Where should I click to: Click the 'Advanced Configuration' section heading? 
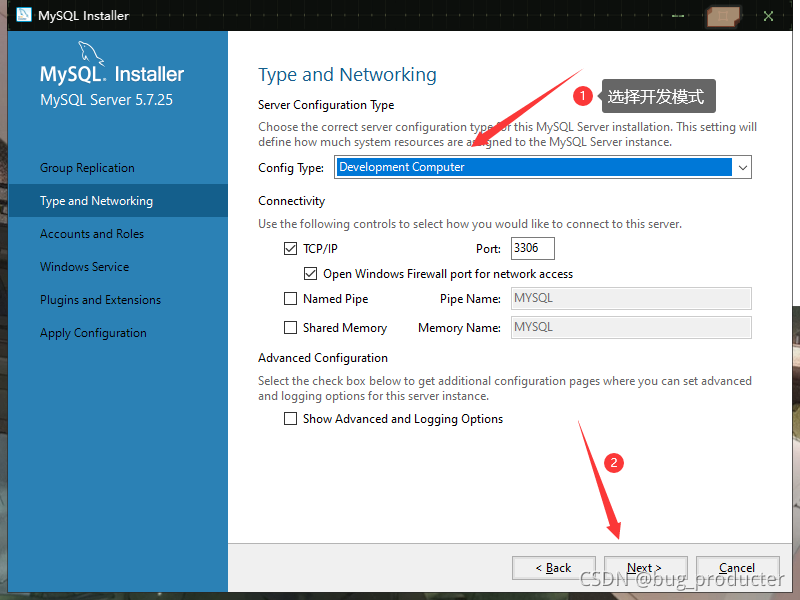(x=323, y=358)
